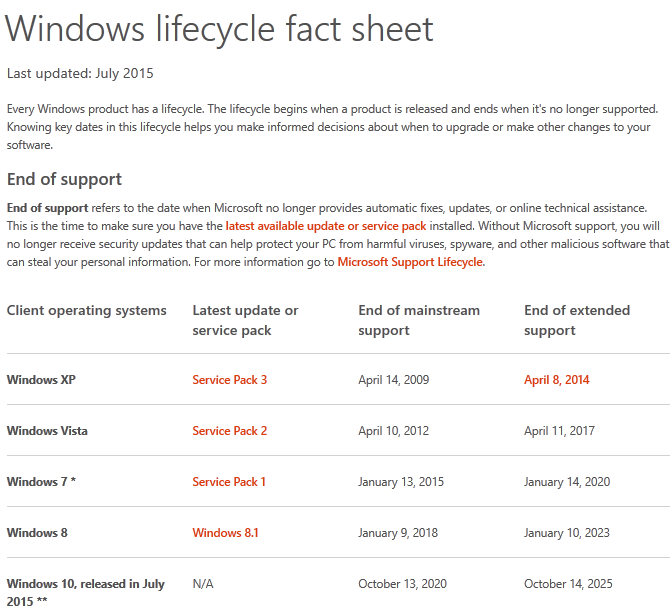Click the Client operating systems column header
Image resolution: width=671 pixels, height=613 pixels.
coord(87,310)
